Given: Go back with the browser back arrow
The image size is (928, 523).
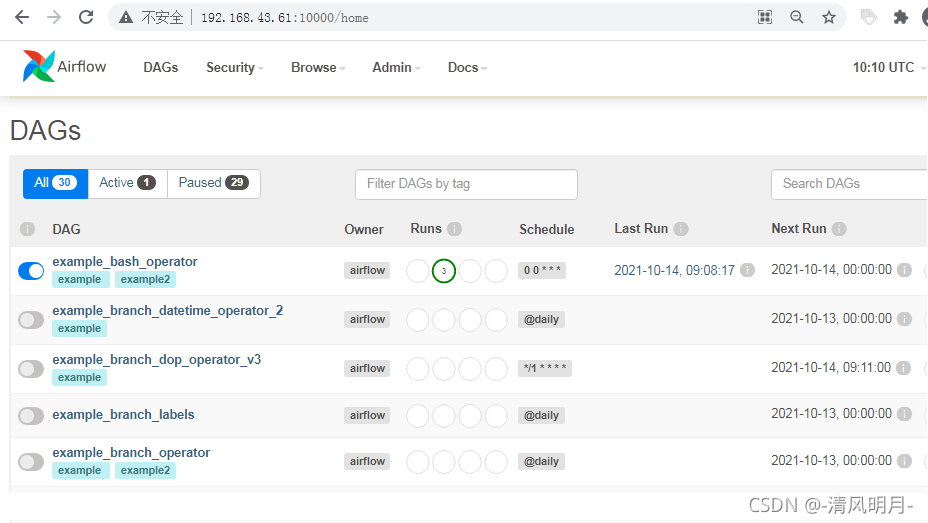Looking at the screenshot, I should (22, 17).
